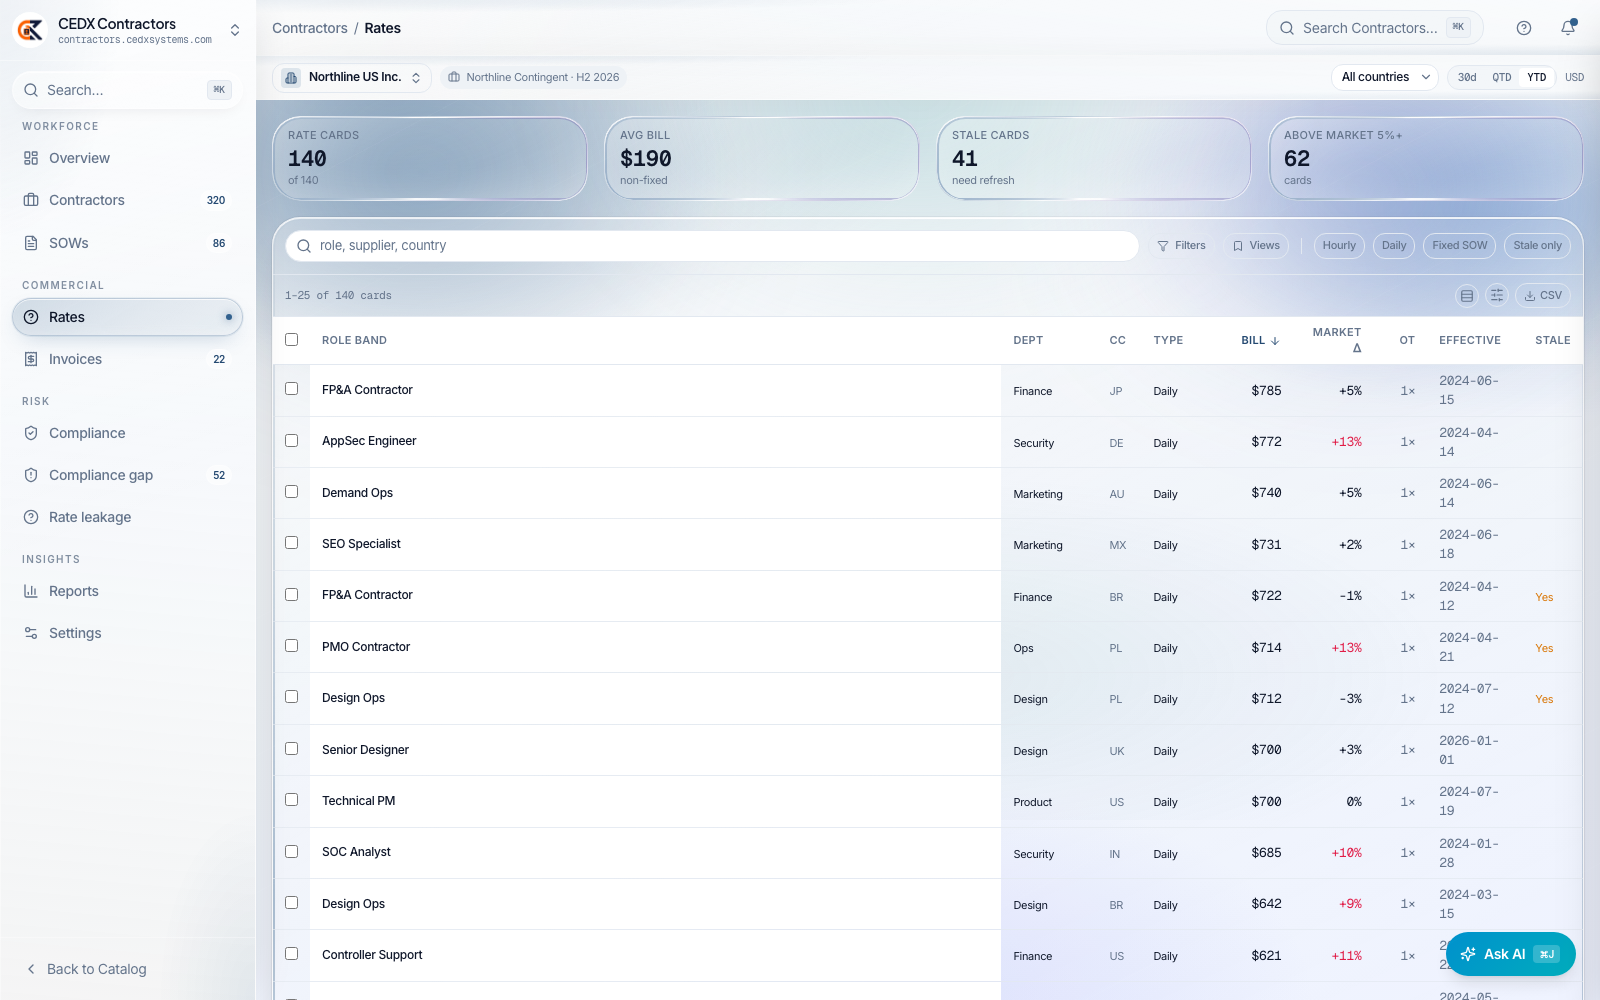Switch table density view icon
The height and width of the screenshot is (1000, 1600).
click(x=1467, y=295)
